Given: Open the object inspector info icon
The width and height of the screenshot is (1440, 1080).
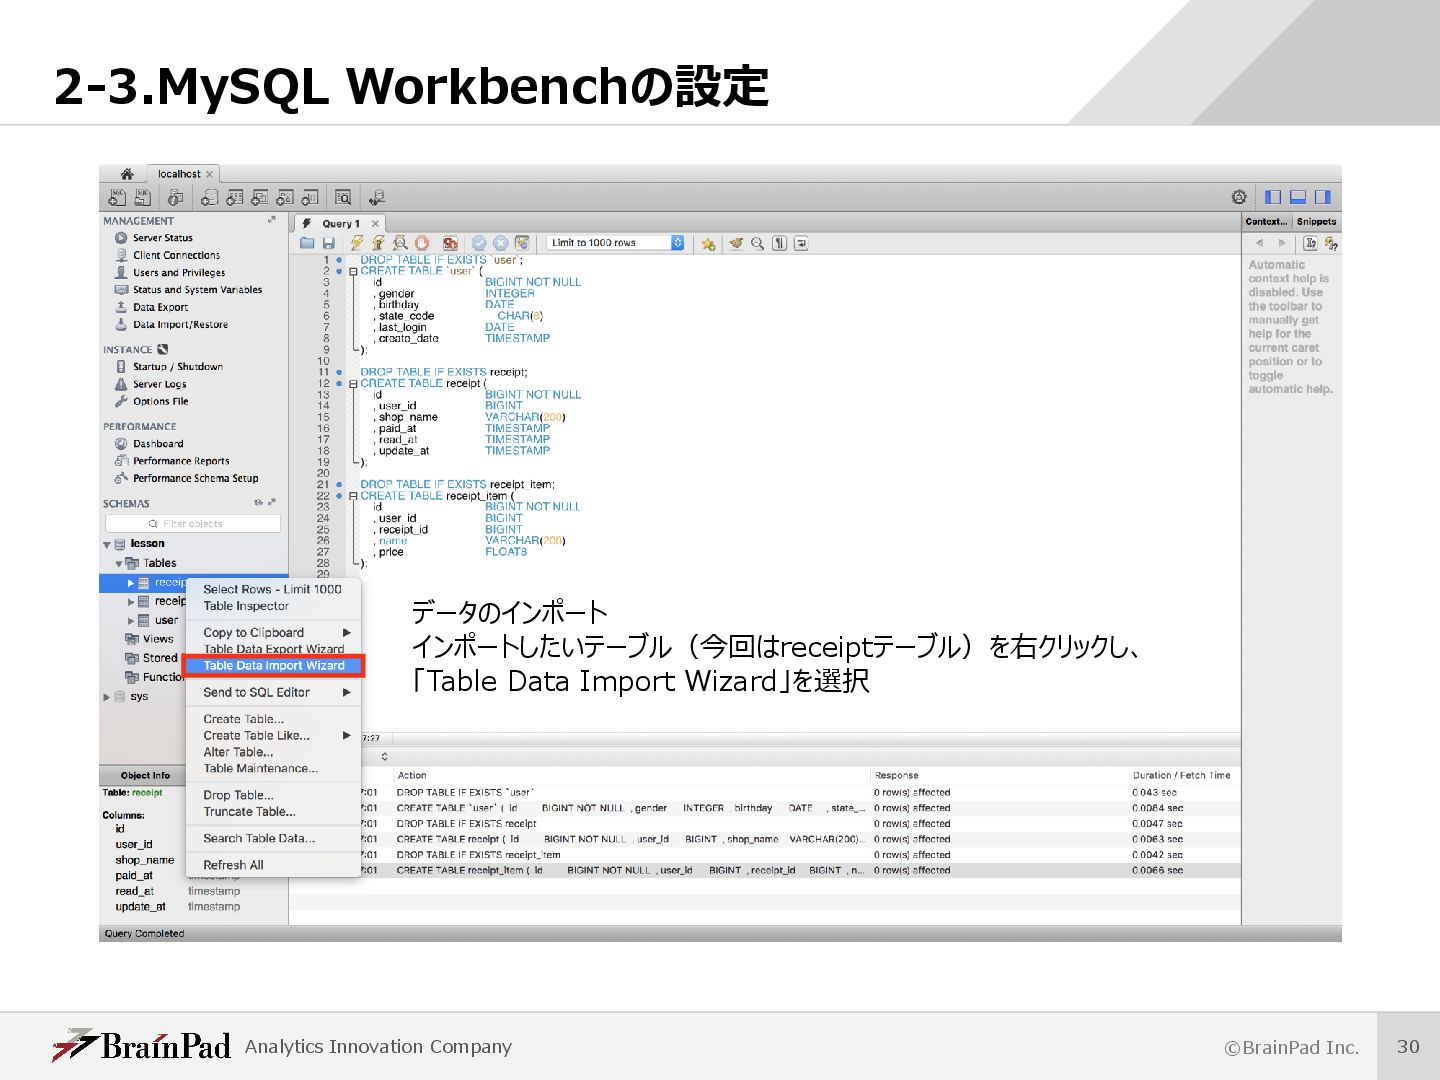Looking at the screenshot, I should [176, 198].
